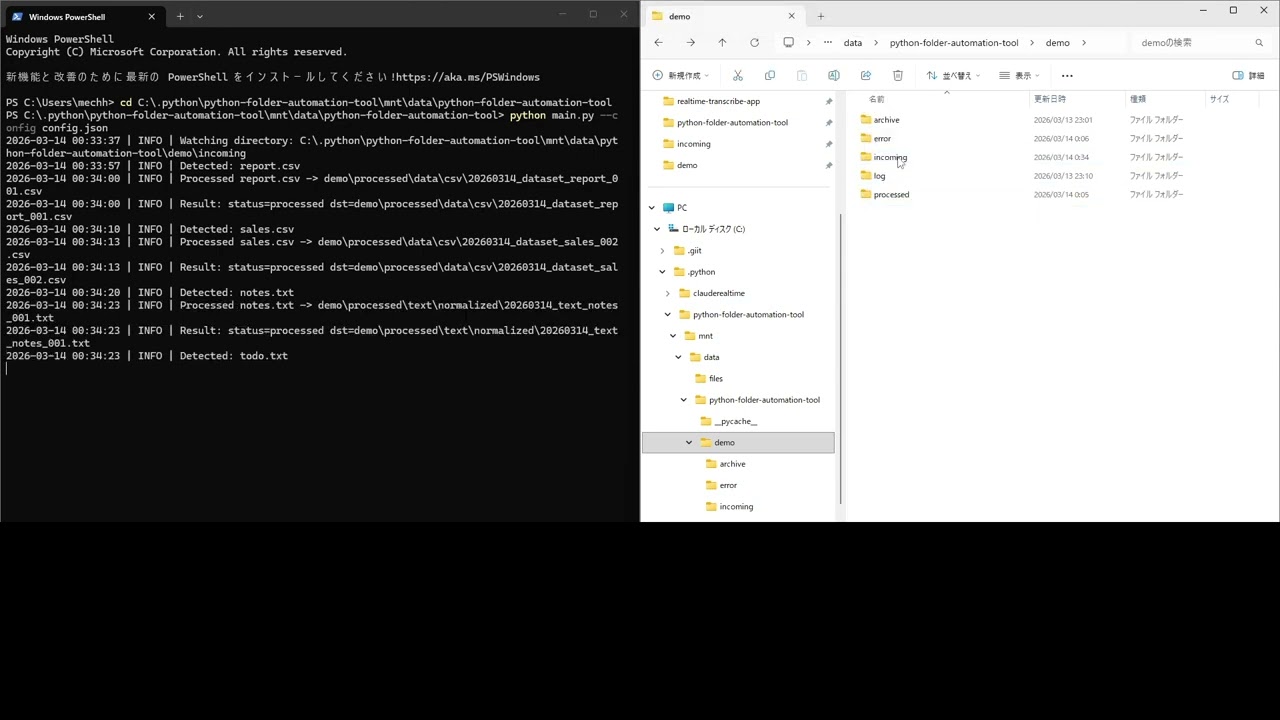Image resolution: width=1280 pixels, height=720 pixels.
Task: Open pinned python-folder-automation-tool in quick access
Action: pos(732,122)
